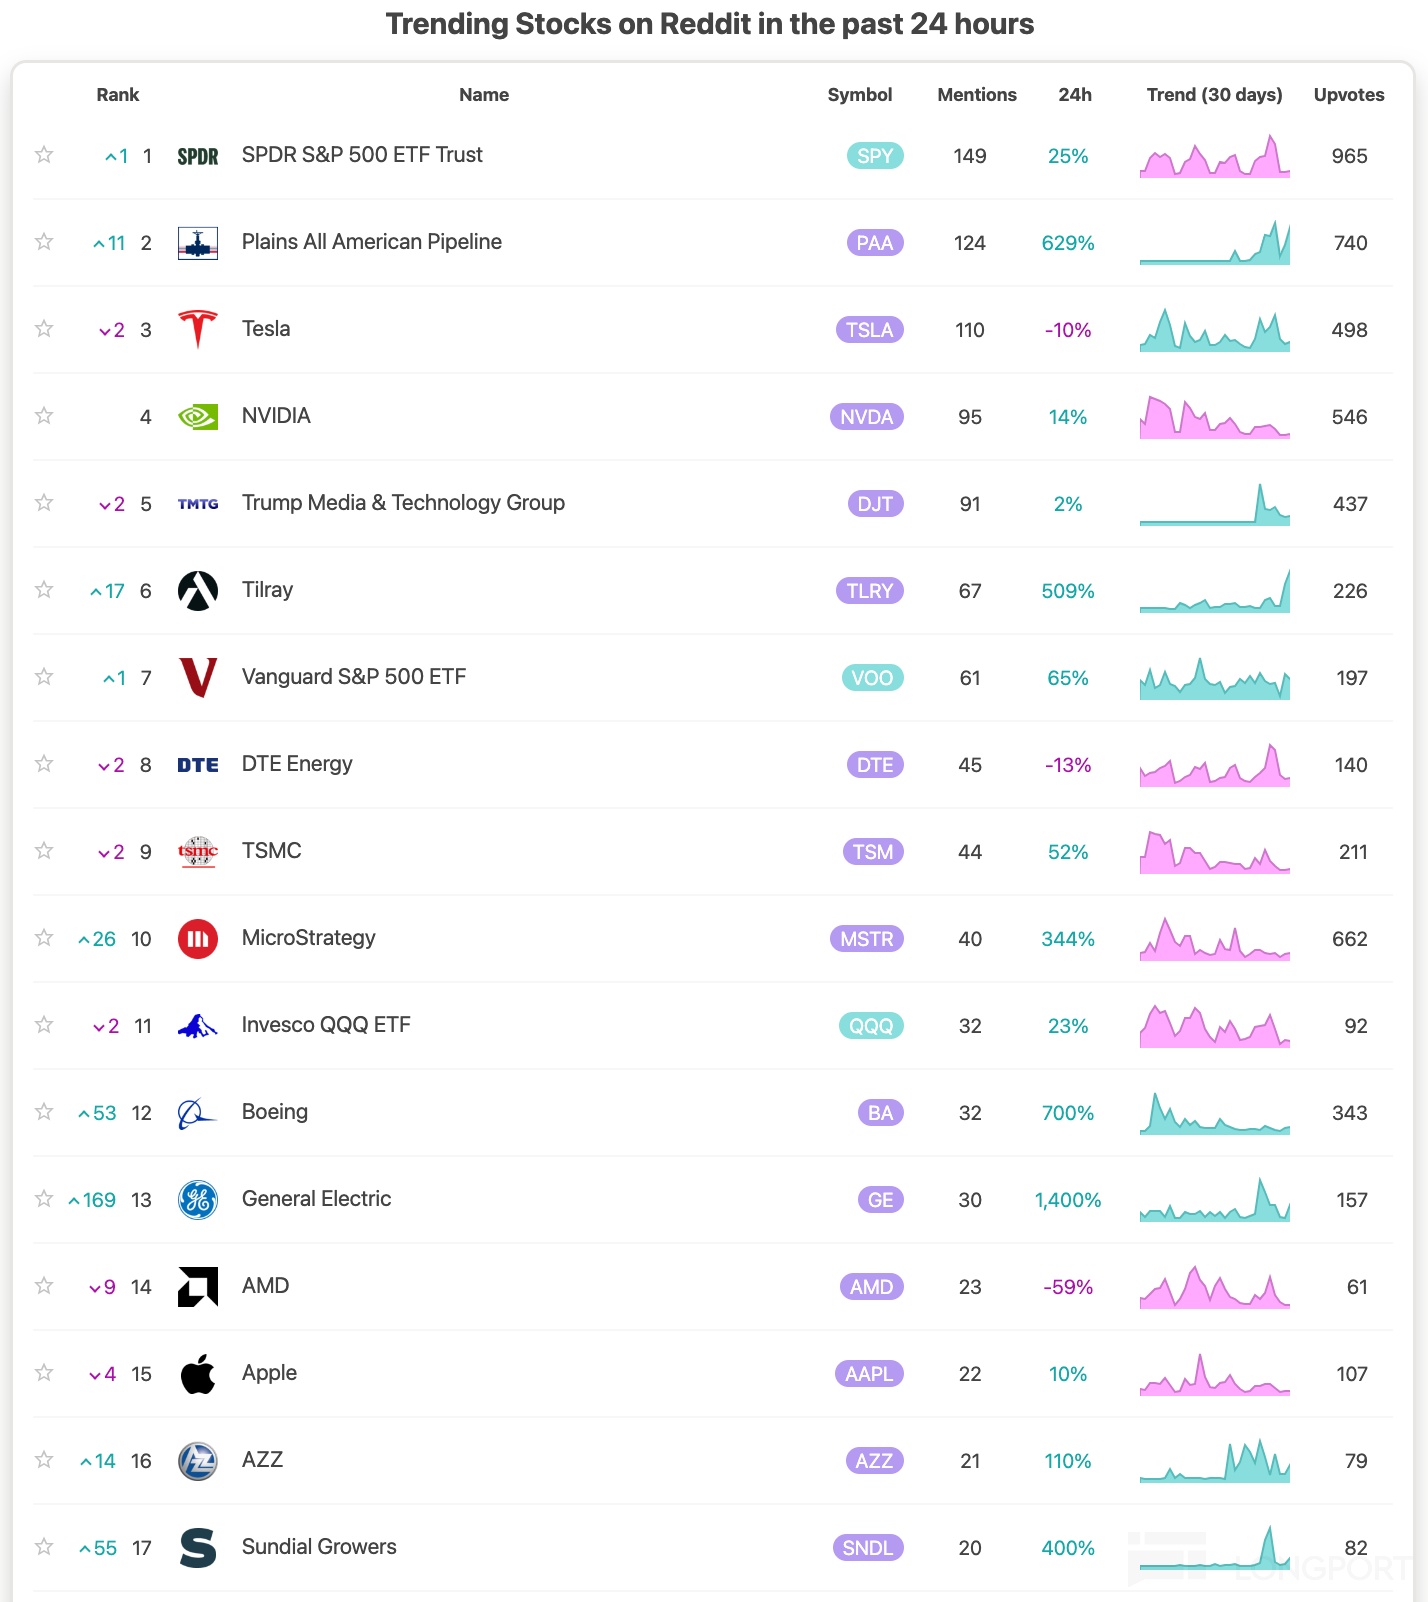
Task: Click the General Electric logo icon
Action: click(x=198, y=1199)
